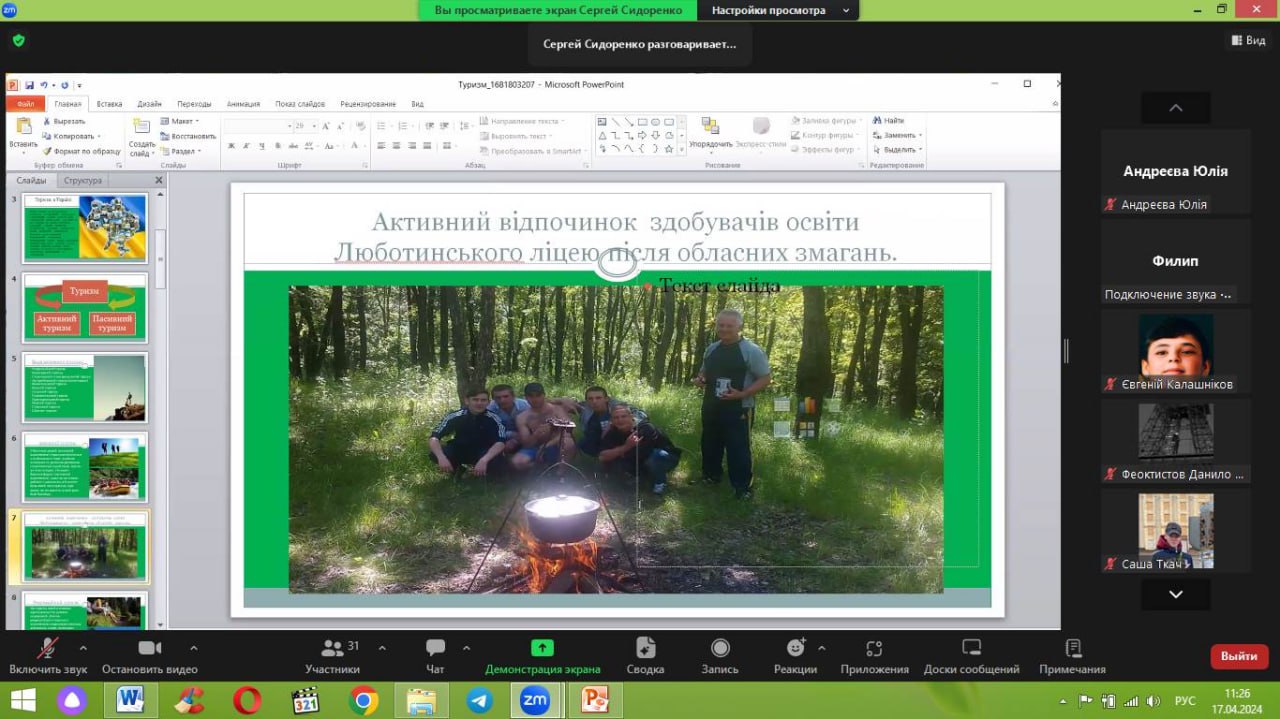Switch to the Структура pane tab

coord(82,181)
